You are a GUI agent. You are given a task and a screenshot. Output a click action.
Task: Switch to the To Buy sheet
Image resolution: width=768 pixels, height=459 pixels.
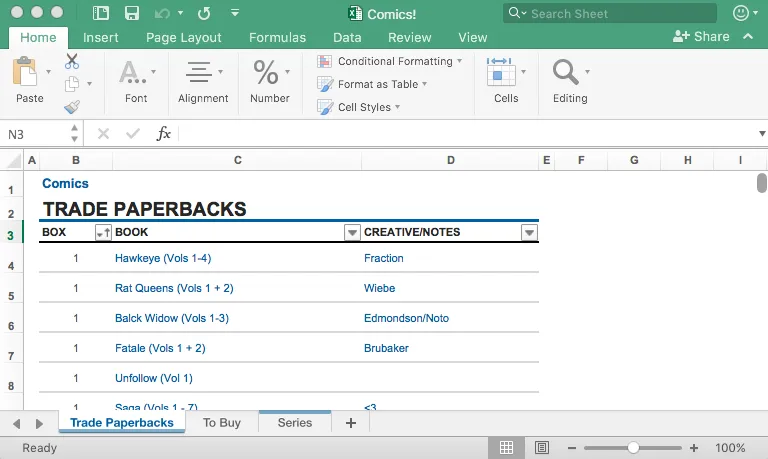click(x=221, y=422)
